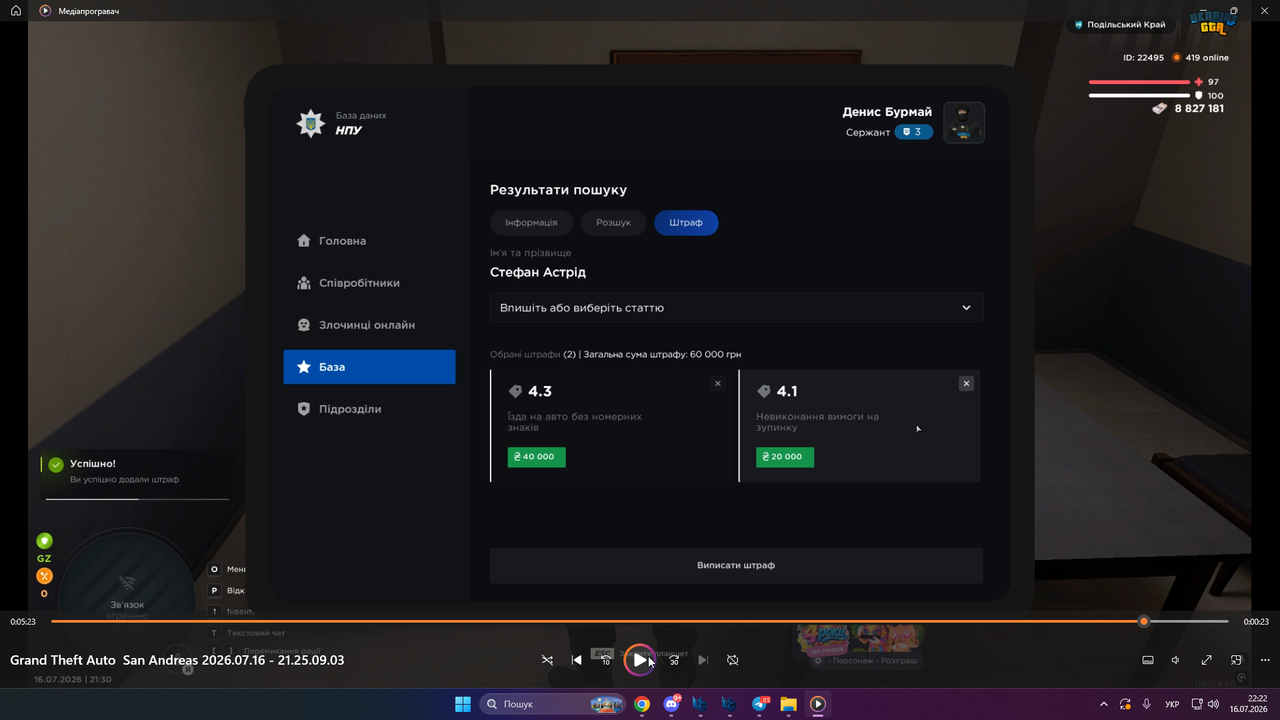1280x720 pixels.
Task: Click the Media Player taskbar icon
Action: pos(817,704)
